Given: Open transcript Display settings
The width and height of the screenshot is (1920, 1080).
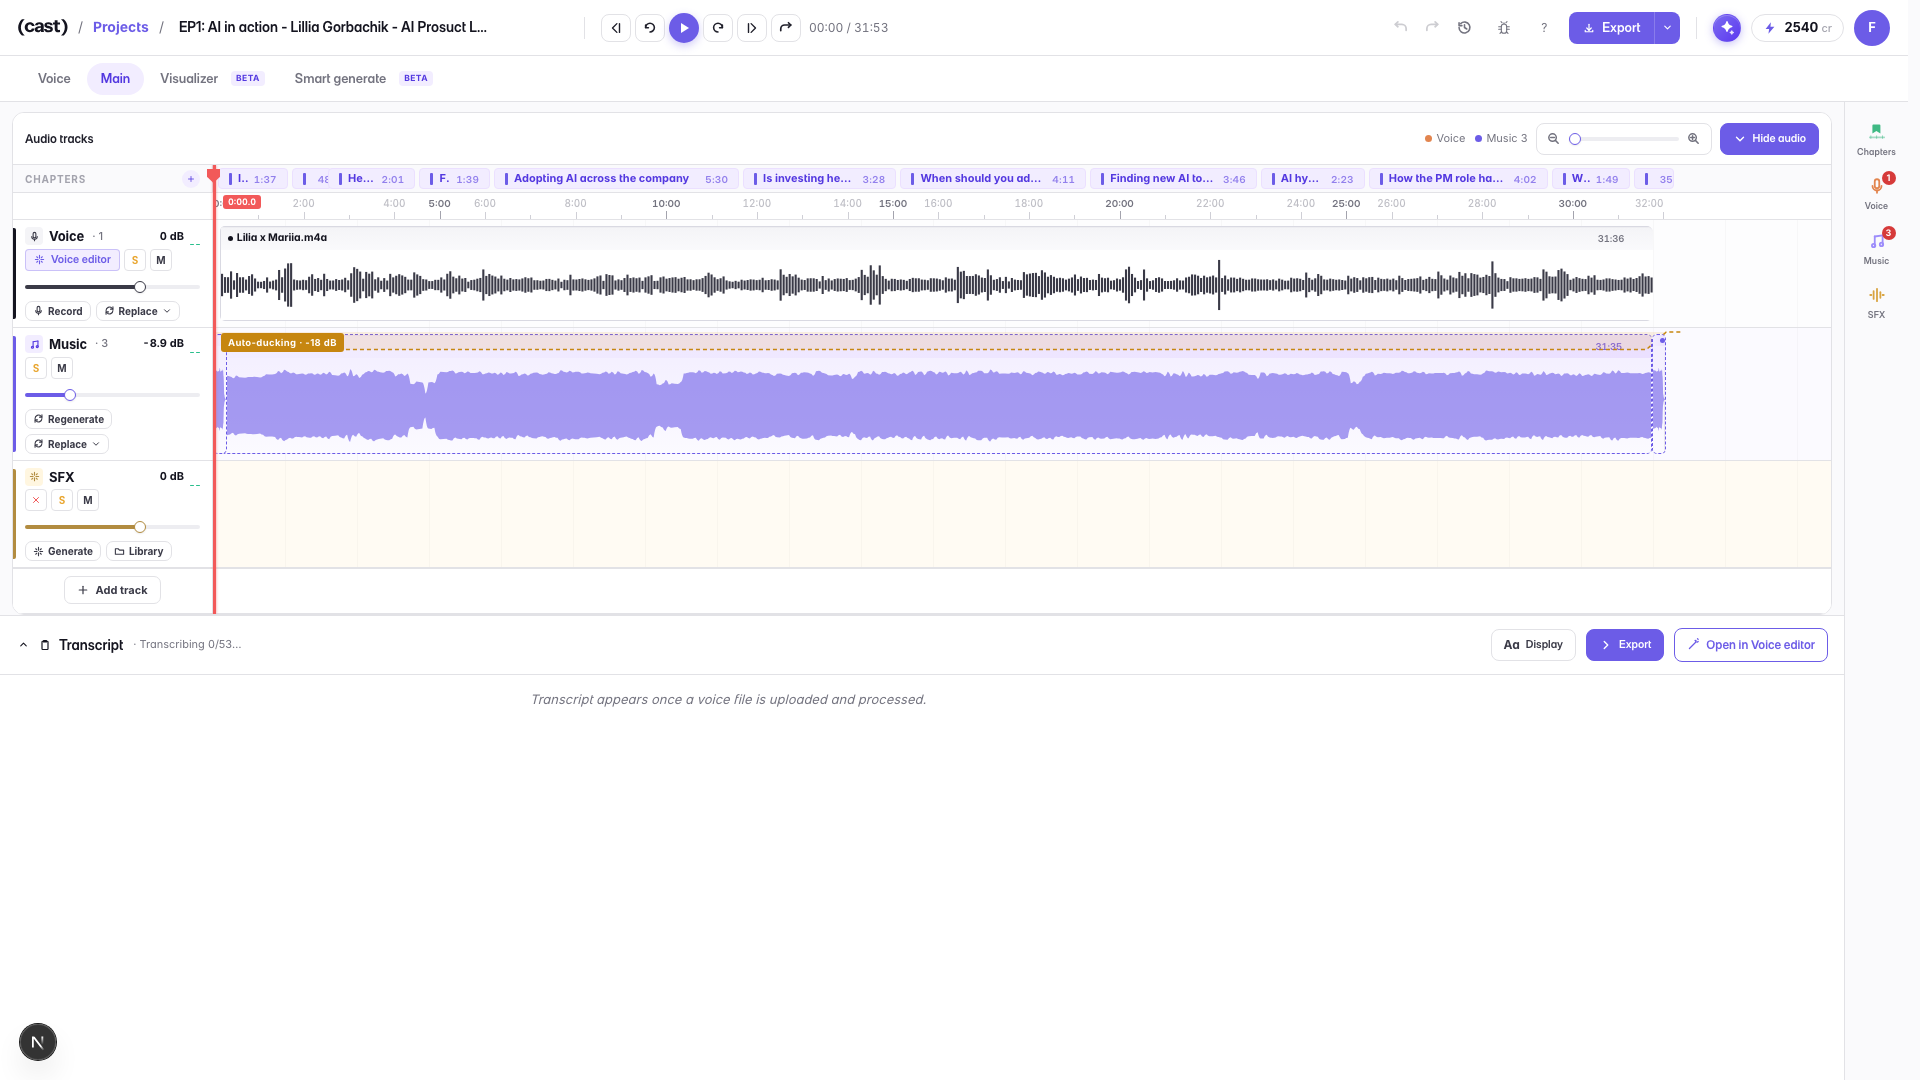Looking at the screenshot, I should tap(1533, 645).
